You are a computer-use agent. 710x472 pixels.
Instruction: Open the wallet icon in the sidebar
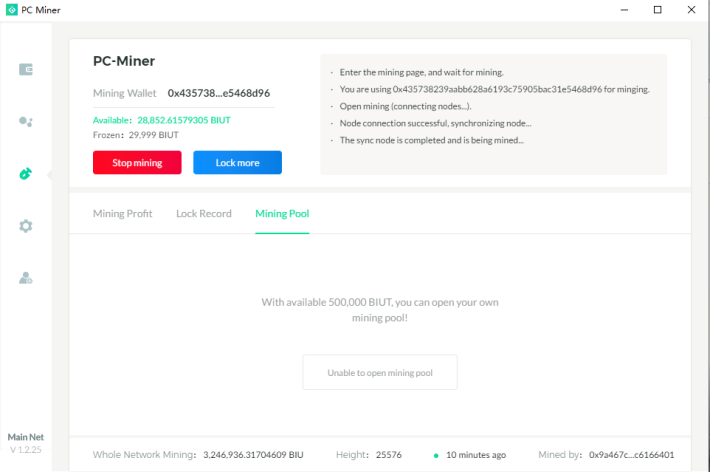26,69
